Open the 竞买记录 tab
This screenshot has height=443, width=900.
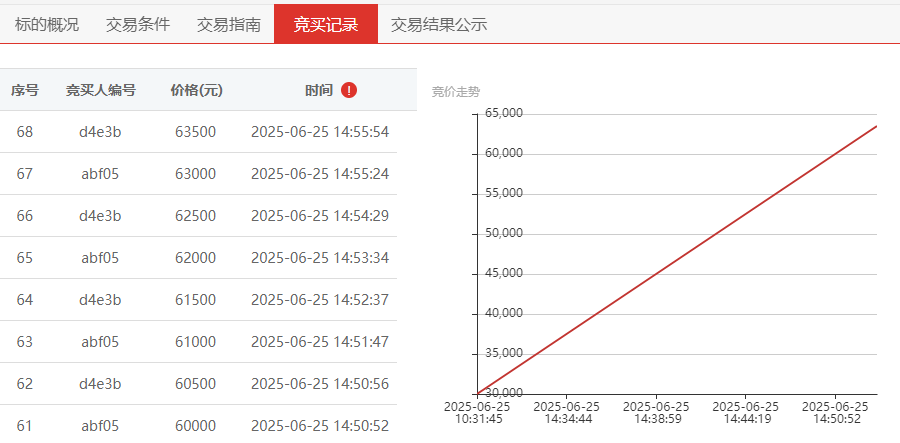tap(326, 25)
